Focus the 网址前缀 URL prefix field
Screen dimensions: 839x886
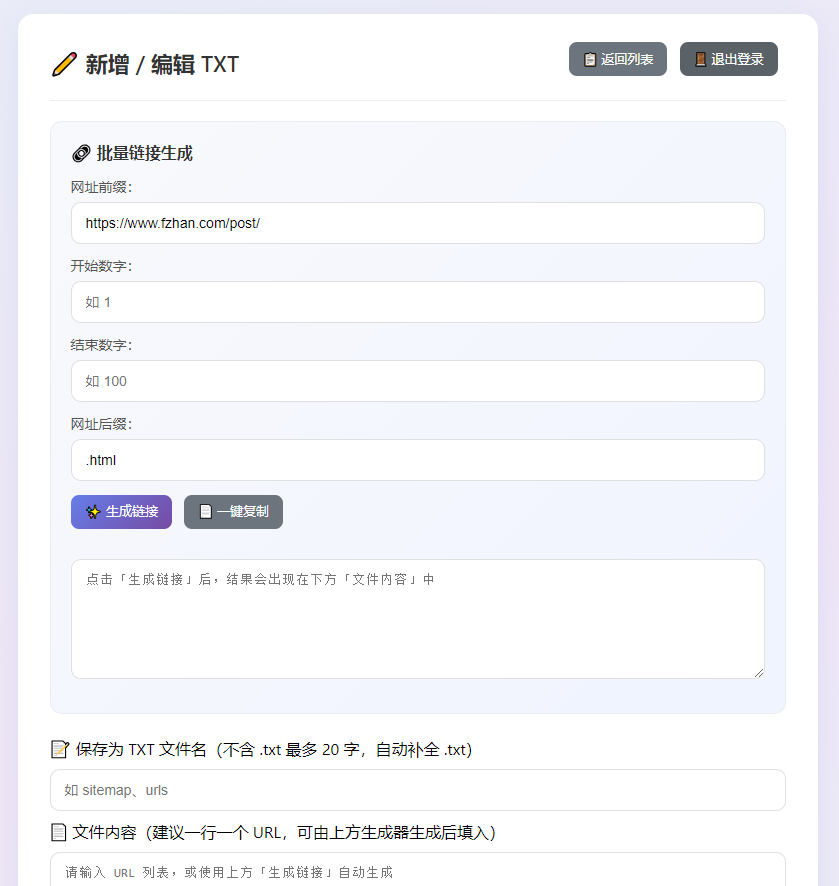pyautogui.click(x=417, y=223)
